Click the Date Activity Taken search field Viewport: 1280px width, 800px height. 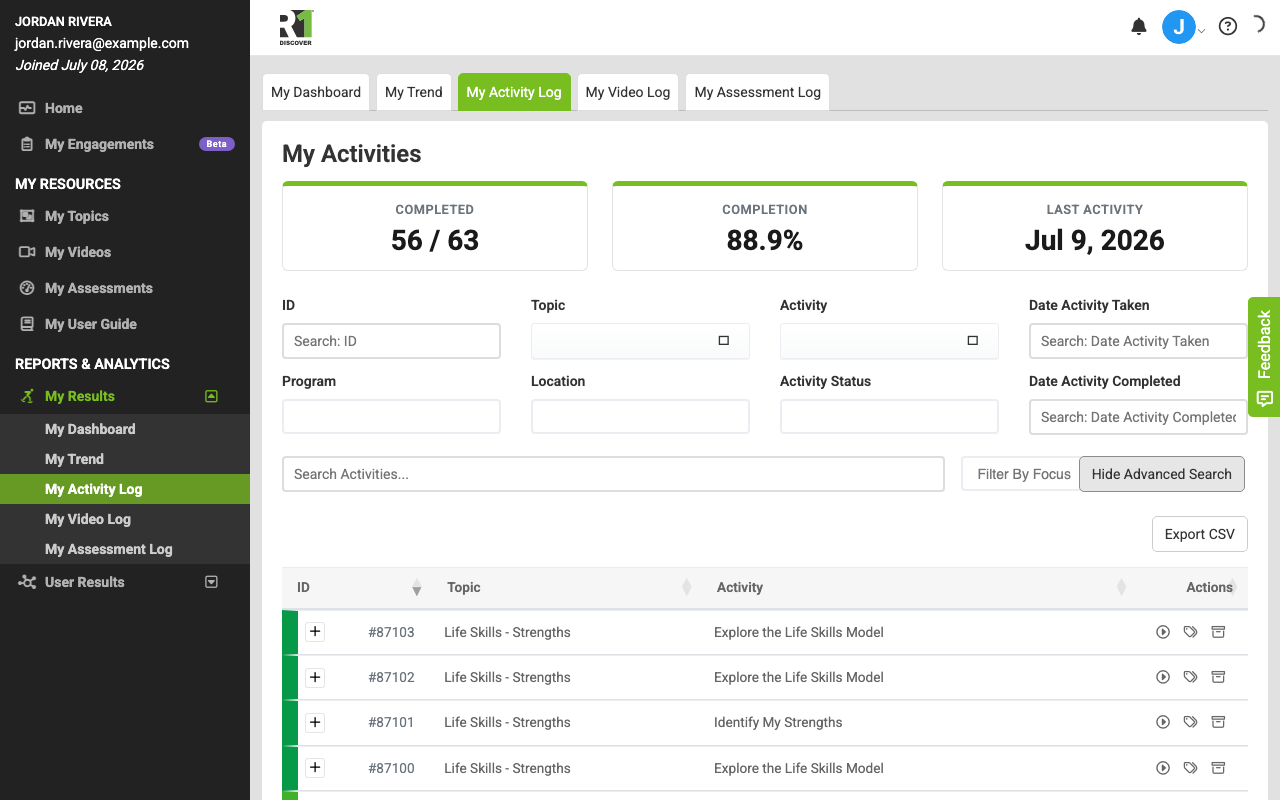pos(1138,341)
